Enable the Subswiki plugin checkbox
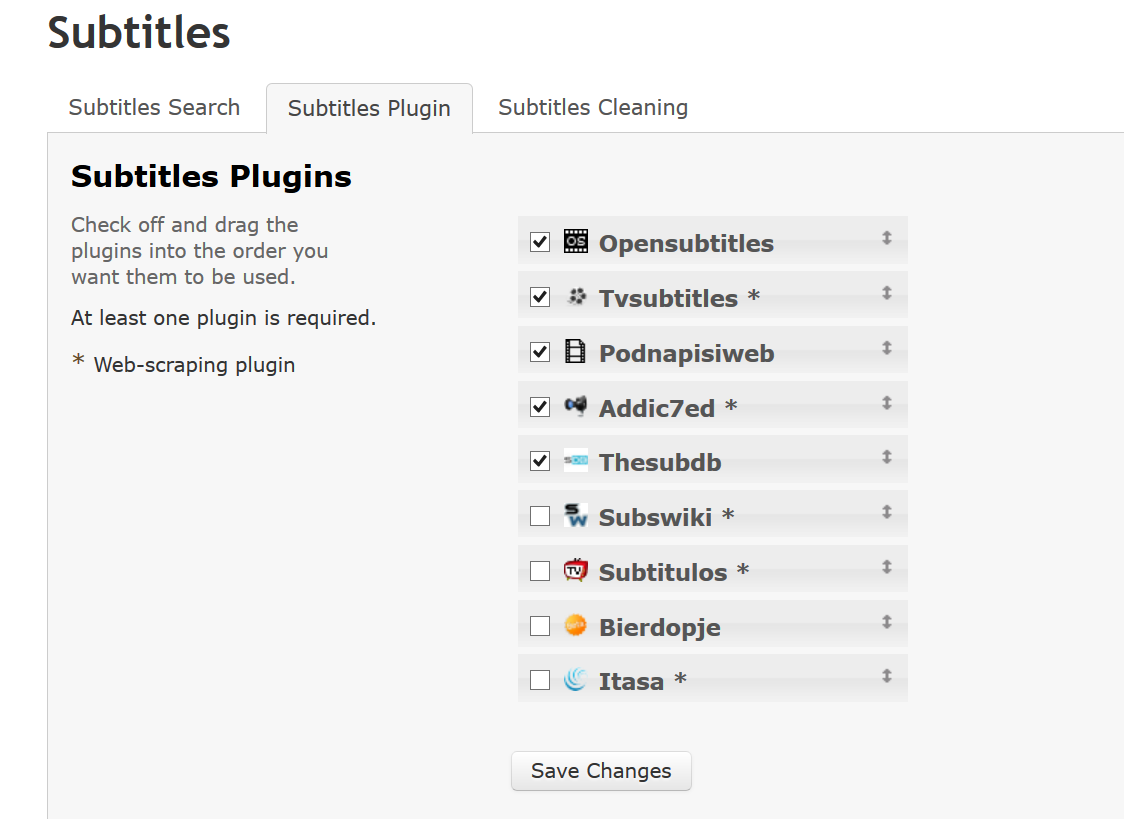The width and height of the screenshot is (1124, 819). coord(540,516)
